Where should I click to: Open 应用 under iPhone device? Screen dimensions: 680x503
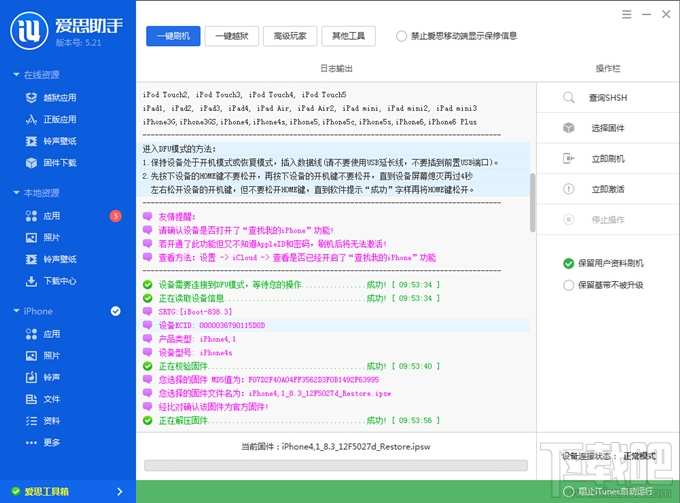(43, 334)
